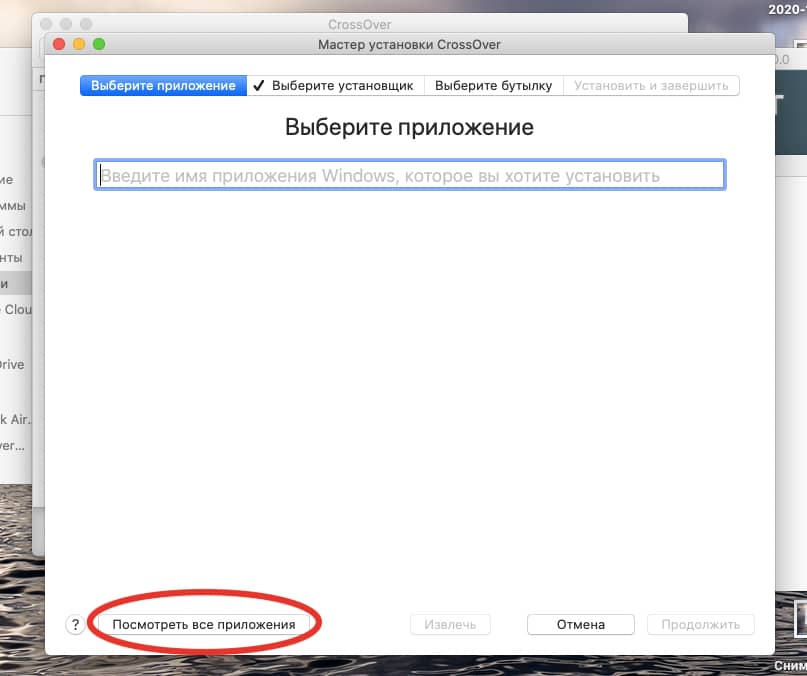Screen dimensions: 807x676
Task: Focus the Windows application name search field
Action: (410, 175)
